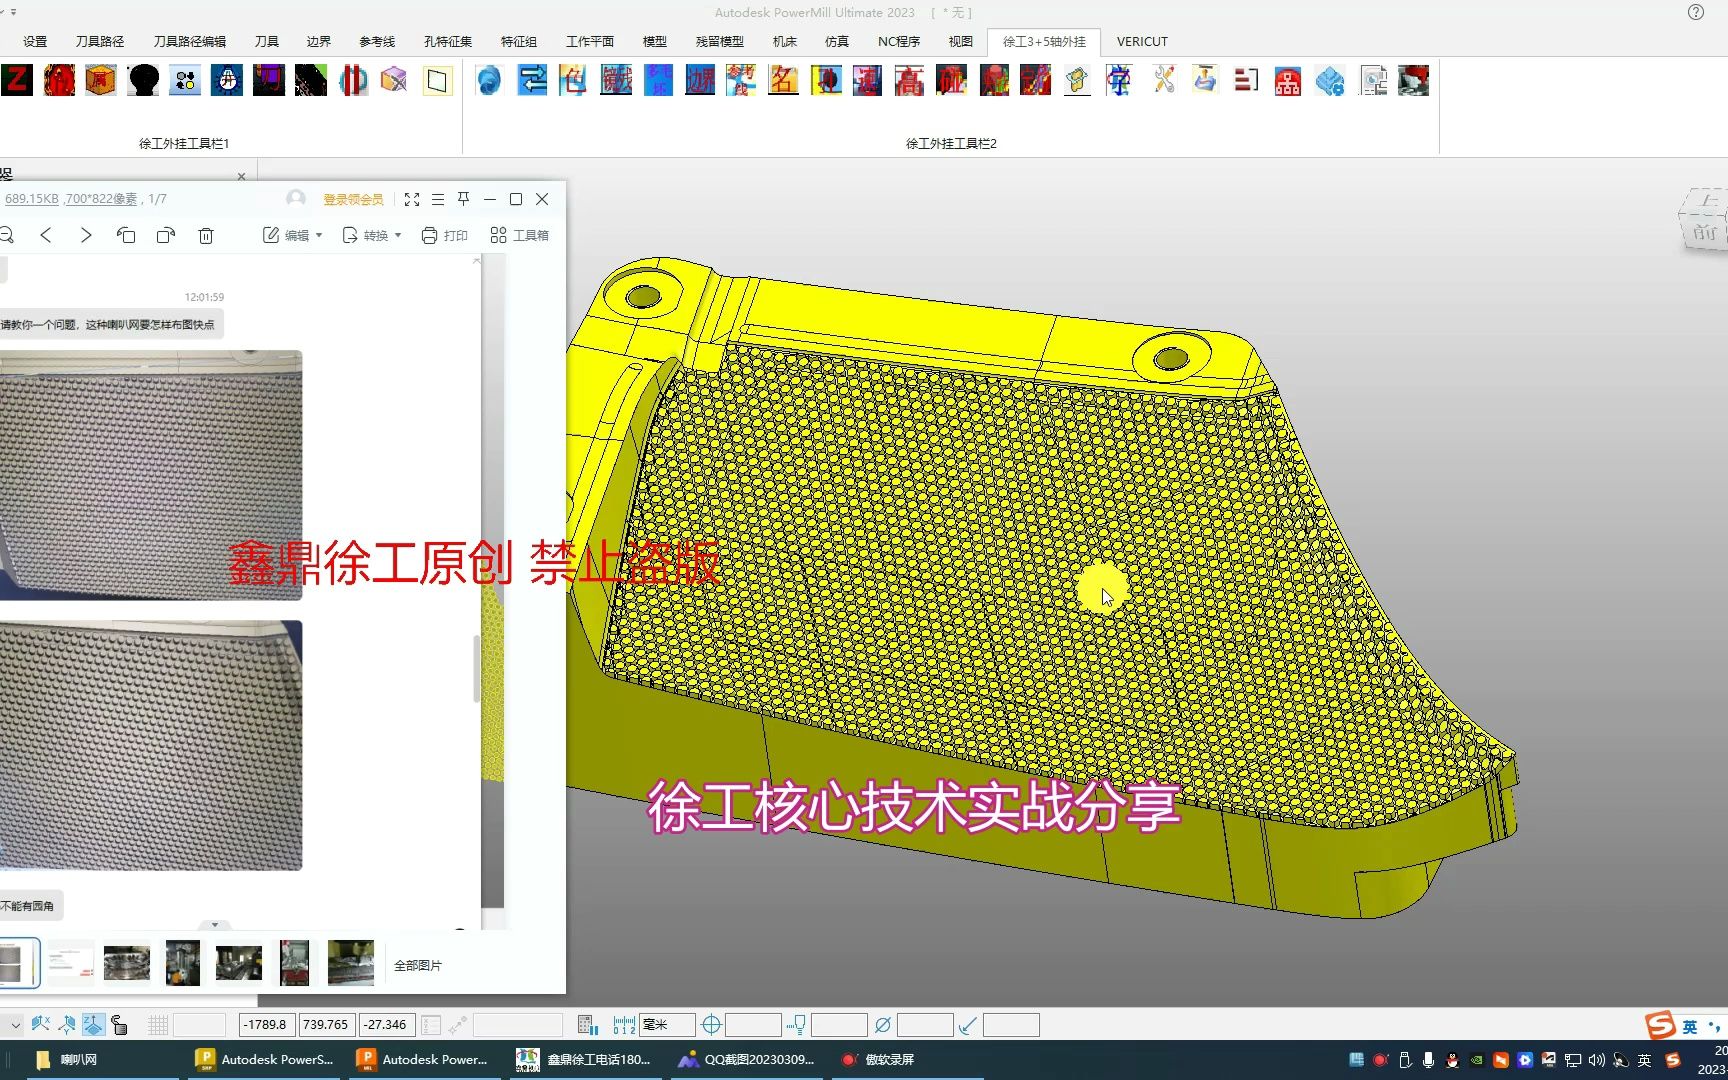Click the orange cube 属 plugin icon

[x=101, y=80]
